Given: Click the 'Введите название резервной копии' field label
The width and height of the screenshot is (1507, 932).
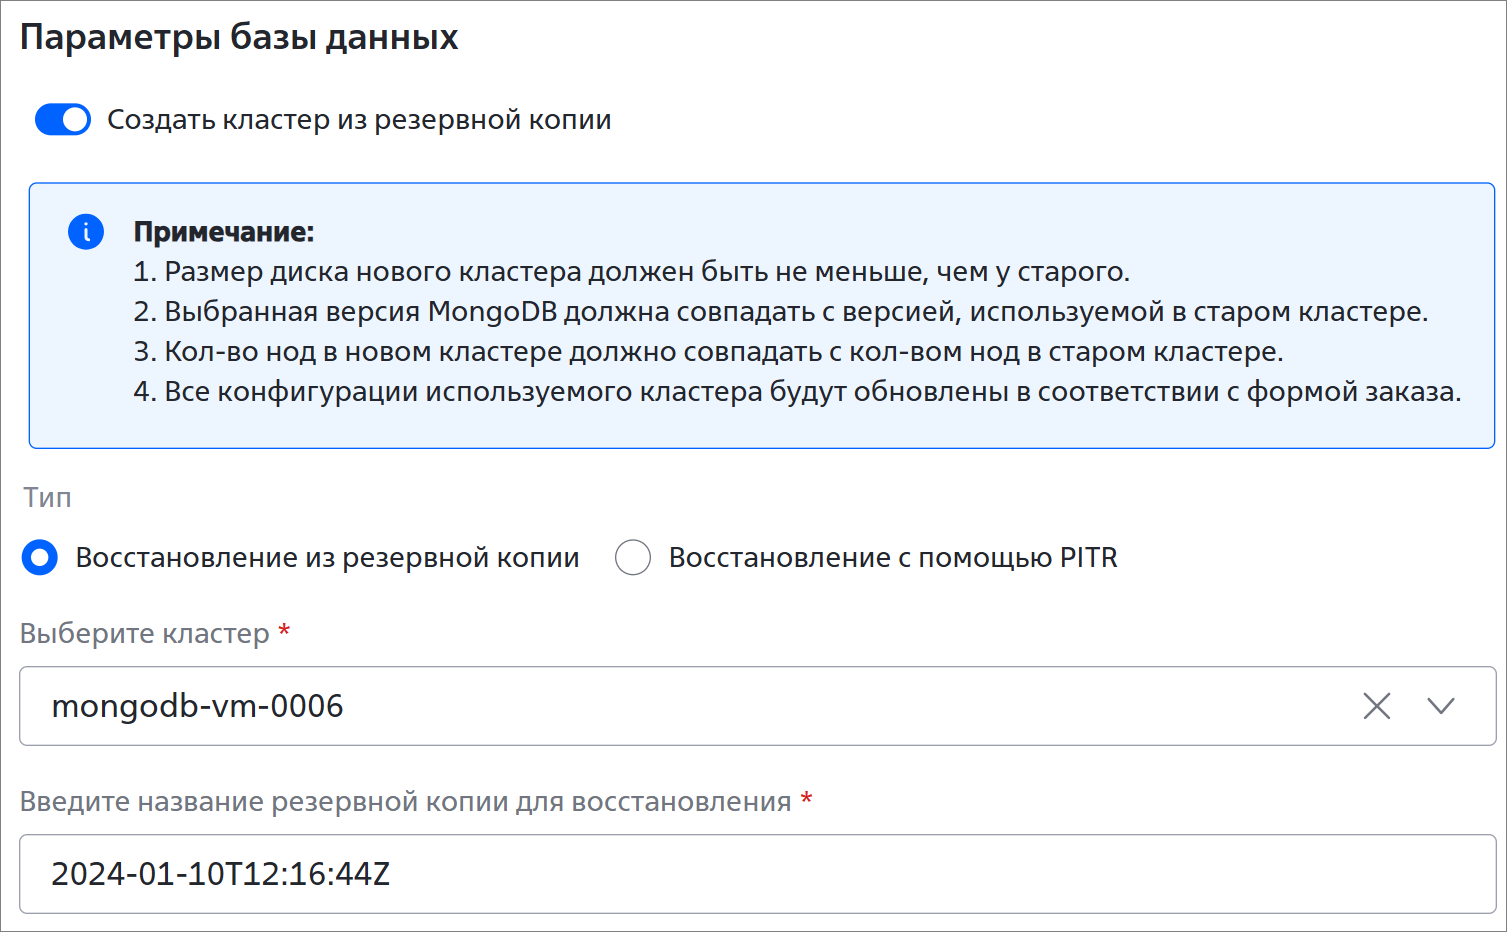Looking at the screenshot, I should 406,802.
